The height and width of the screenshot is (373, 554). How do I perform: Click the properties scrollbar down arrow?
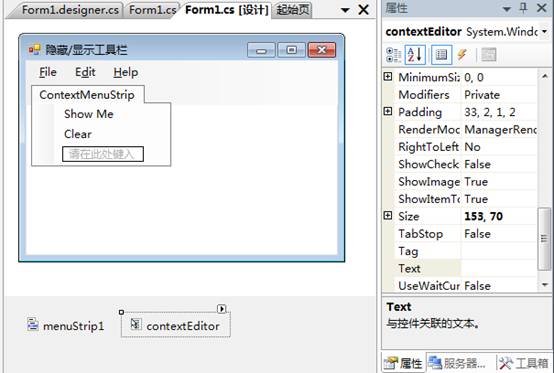[x=544, y=285]
